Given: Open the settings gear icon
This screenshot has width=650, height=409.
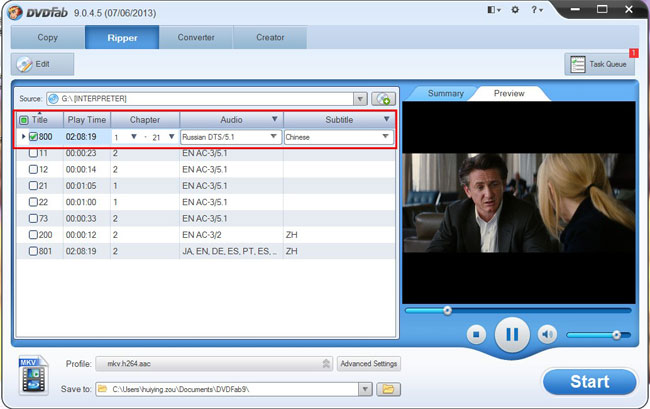Looking at the screenshot, I should pyautogui.click(x=515, y=10).
